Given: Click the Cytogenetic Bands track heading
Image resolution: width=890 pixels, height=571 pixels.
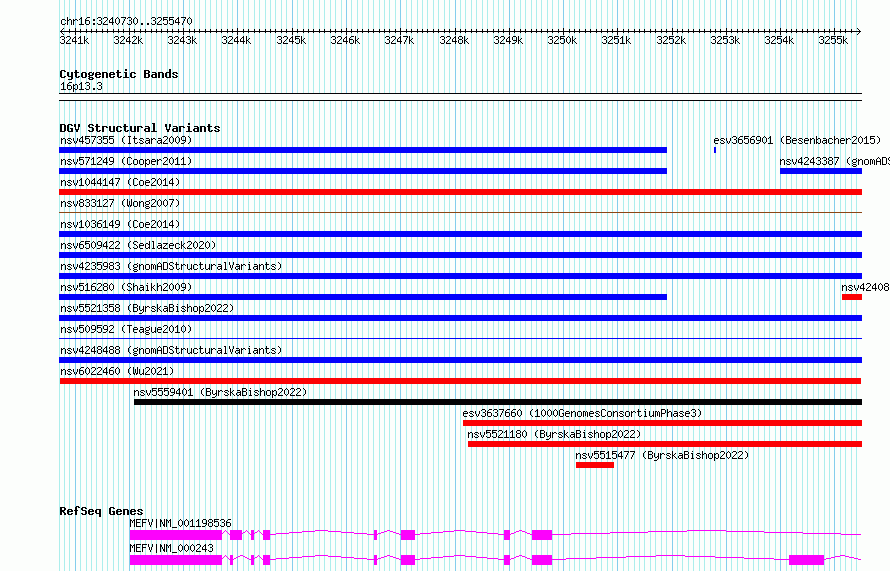Looking at the screenshot, I should click(119, 74).
